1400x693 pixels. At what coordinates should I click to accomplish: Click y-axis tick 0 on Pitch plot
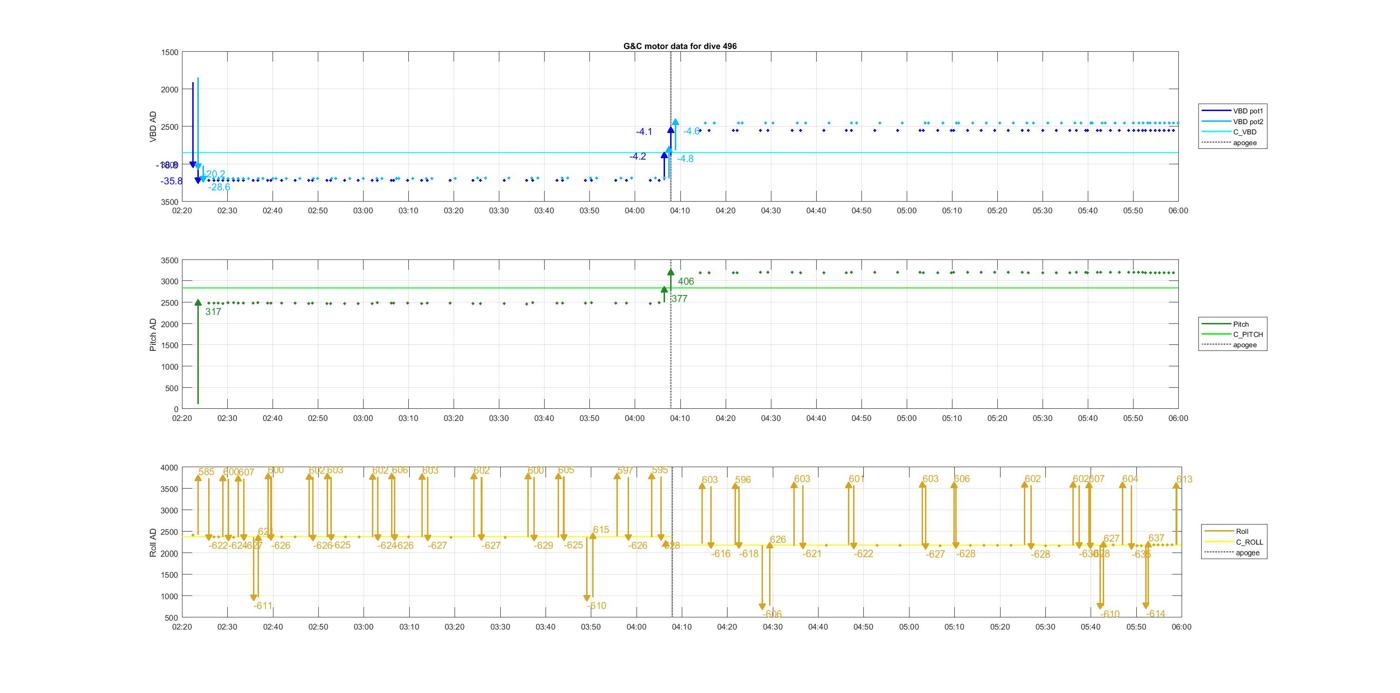point(177,410)
